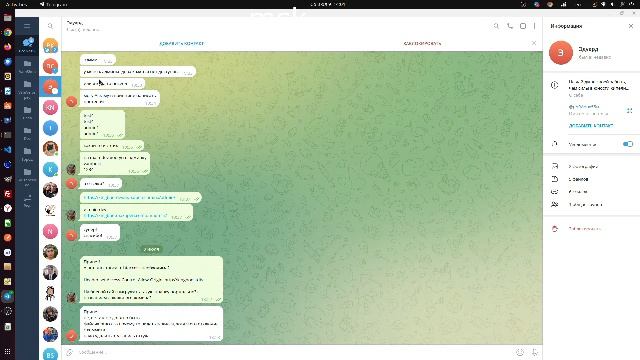Open Visual Studio Code from the dock
640x360 pixels.
7,149
